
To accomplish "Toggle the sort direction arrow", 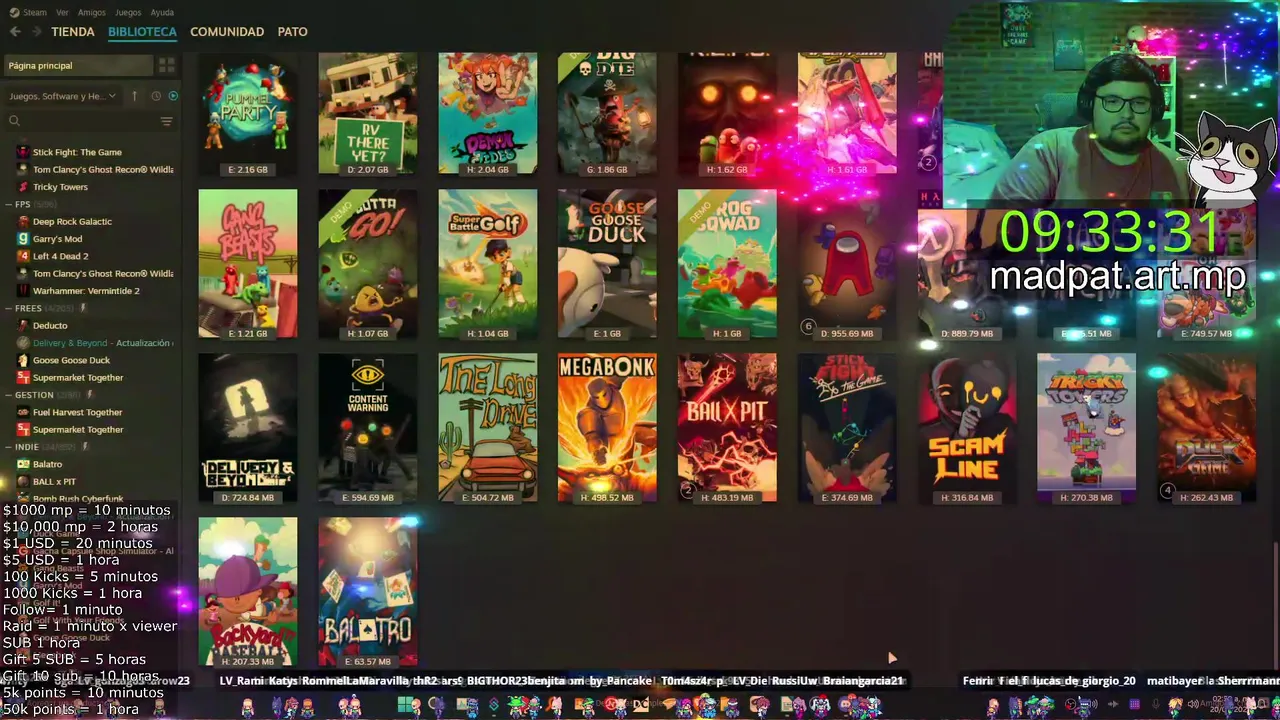I will coord(134,96).
